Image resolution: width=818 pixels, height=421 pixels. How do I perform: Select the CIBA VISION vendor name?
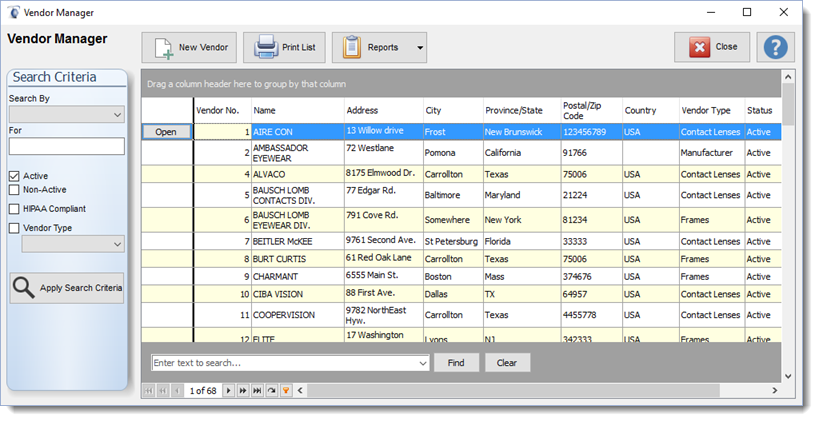point(298,294)
